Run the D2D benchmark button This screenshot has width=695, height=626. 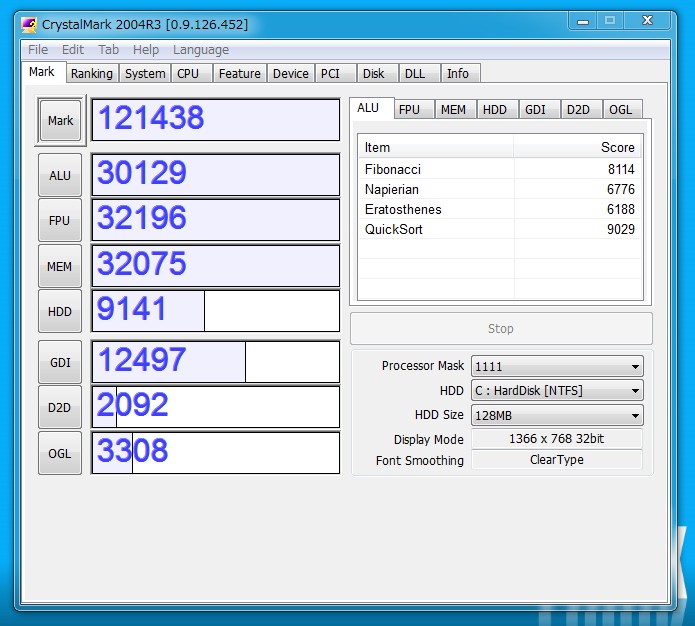[x=60, y=407]
